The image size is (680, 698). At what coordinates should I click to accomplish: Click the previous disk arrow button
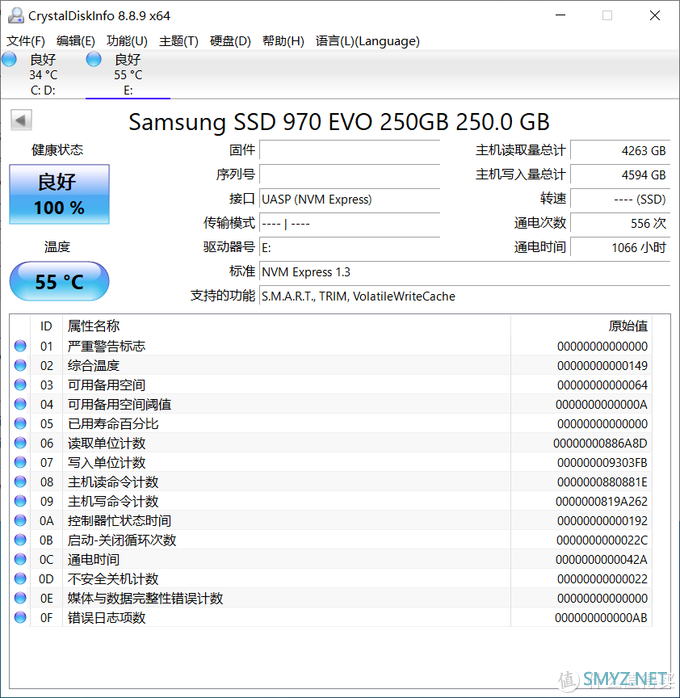(21, 120)
